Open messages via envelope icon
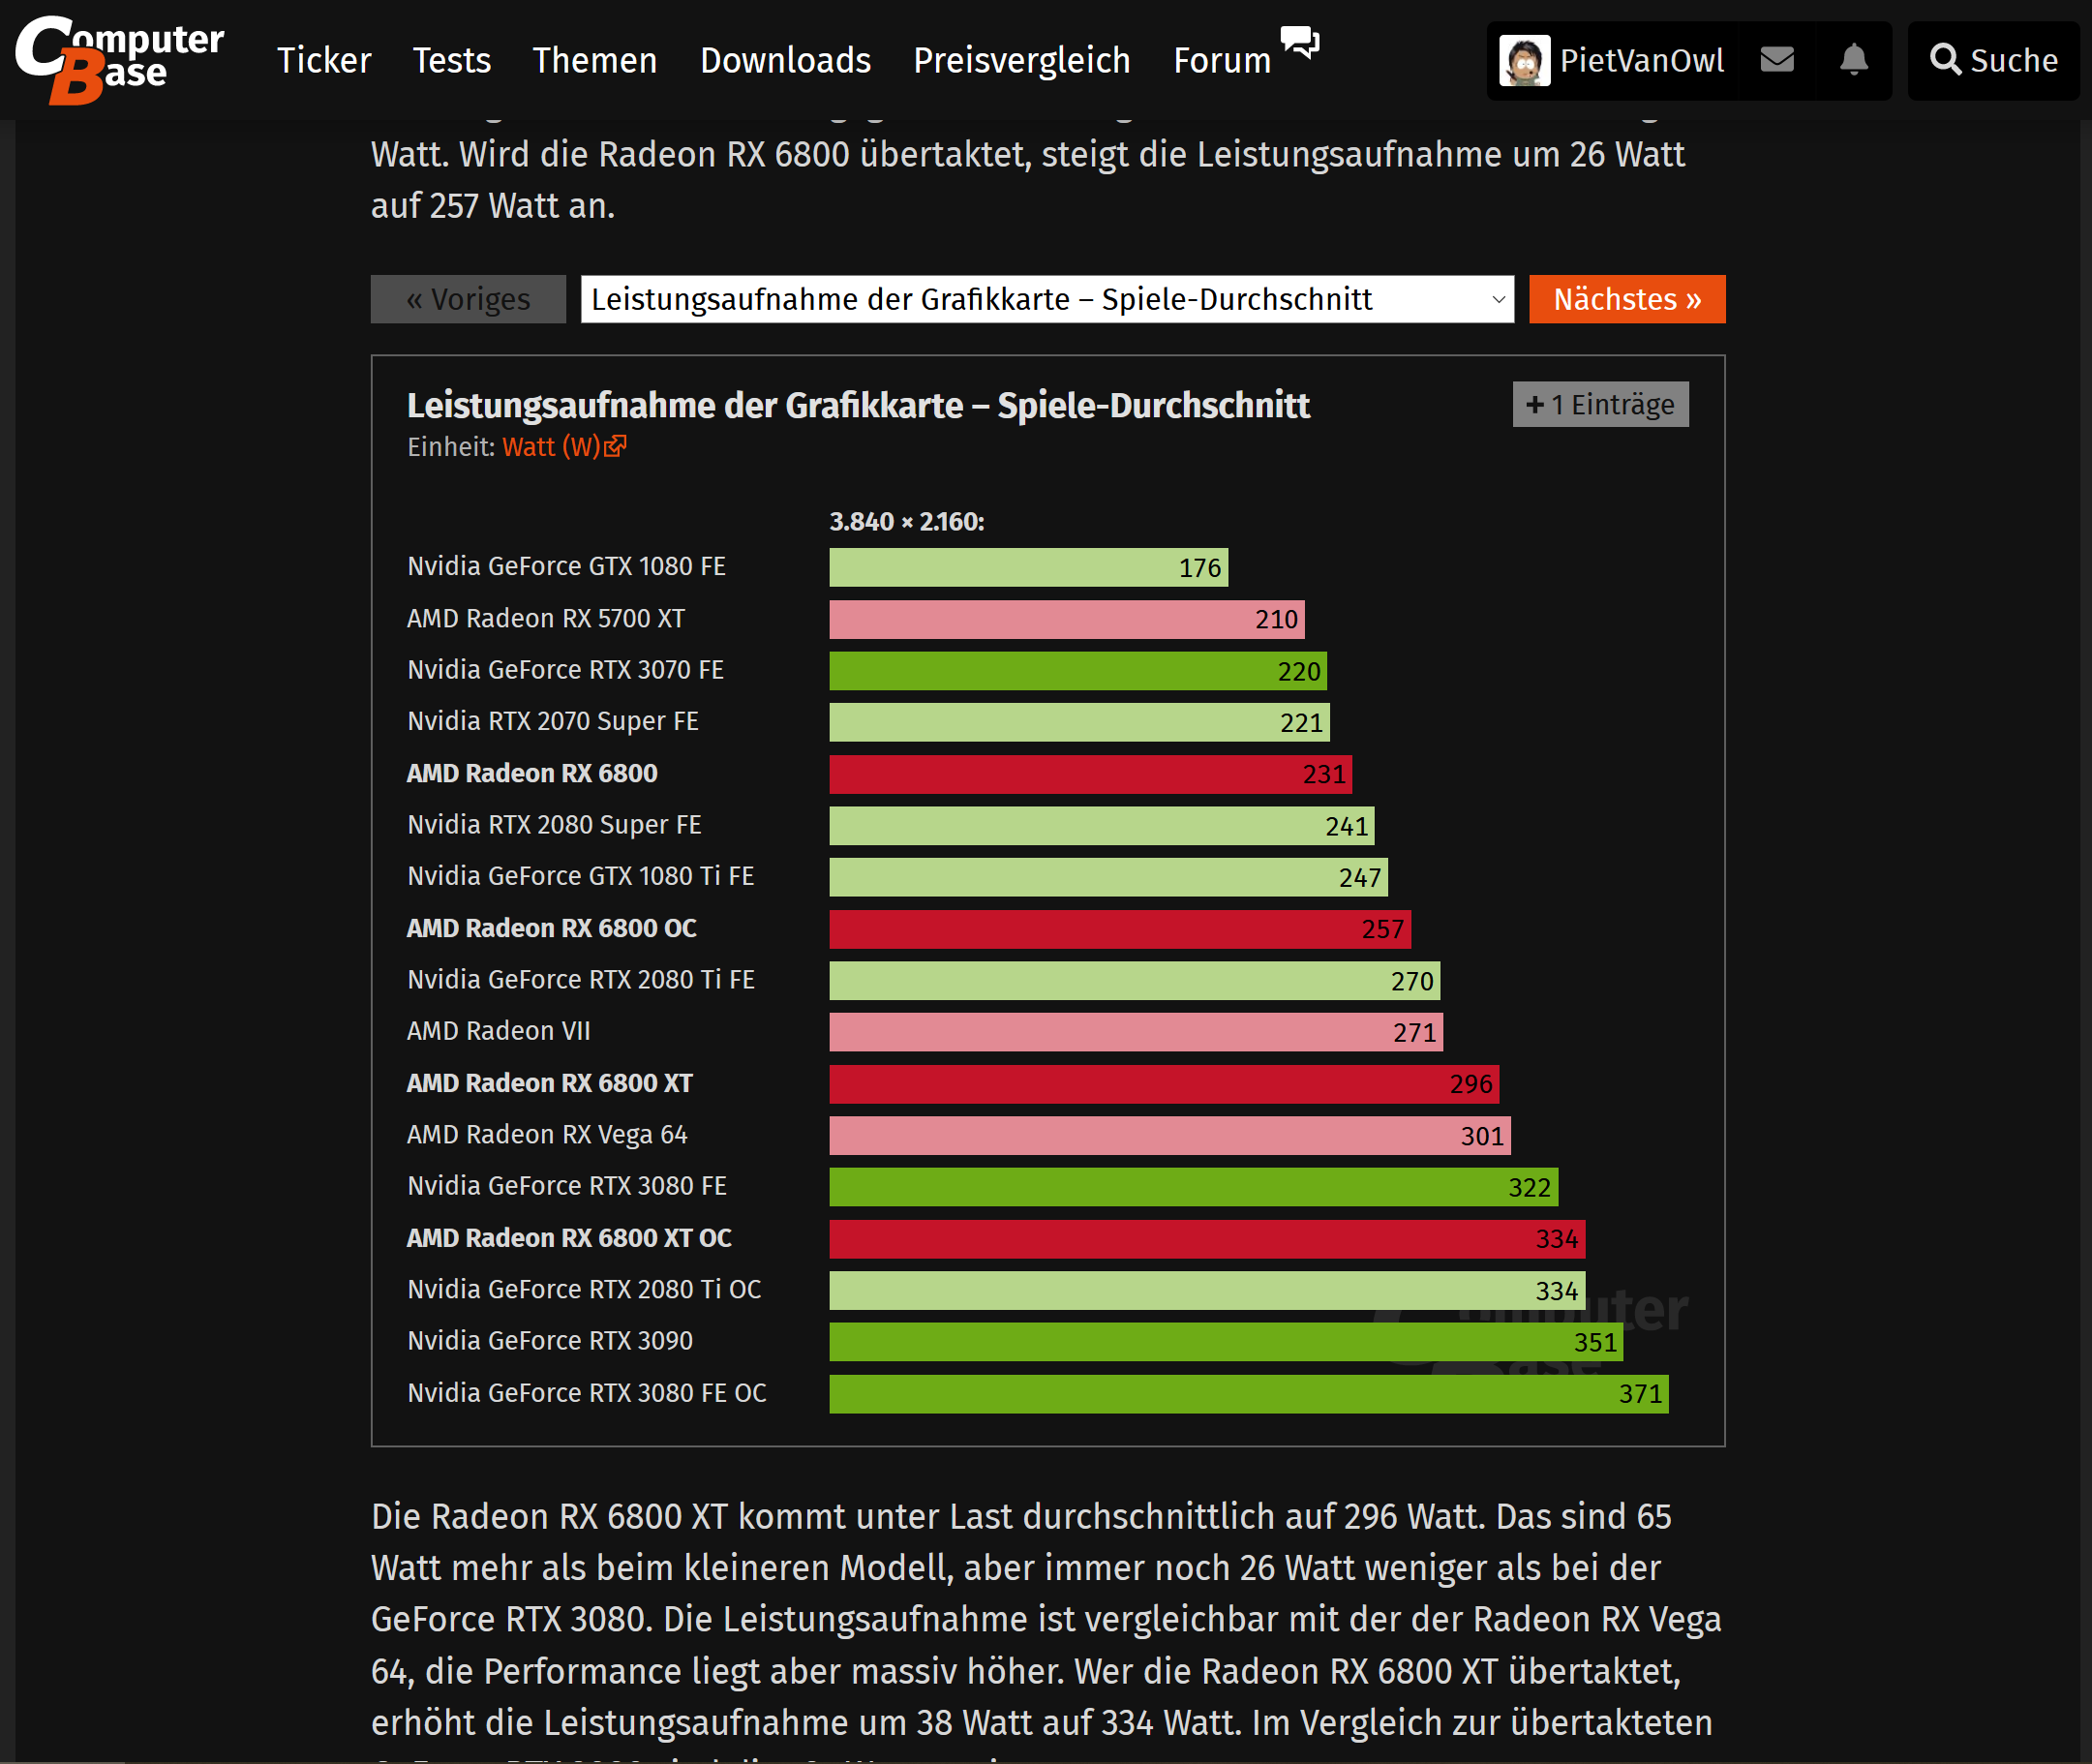Image resolution: width=2092 pixels, height=1764 pixels. (x=1776, y=60)
